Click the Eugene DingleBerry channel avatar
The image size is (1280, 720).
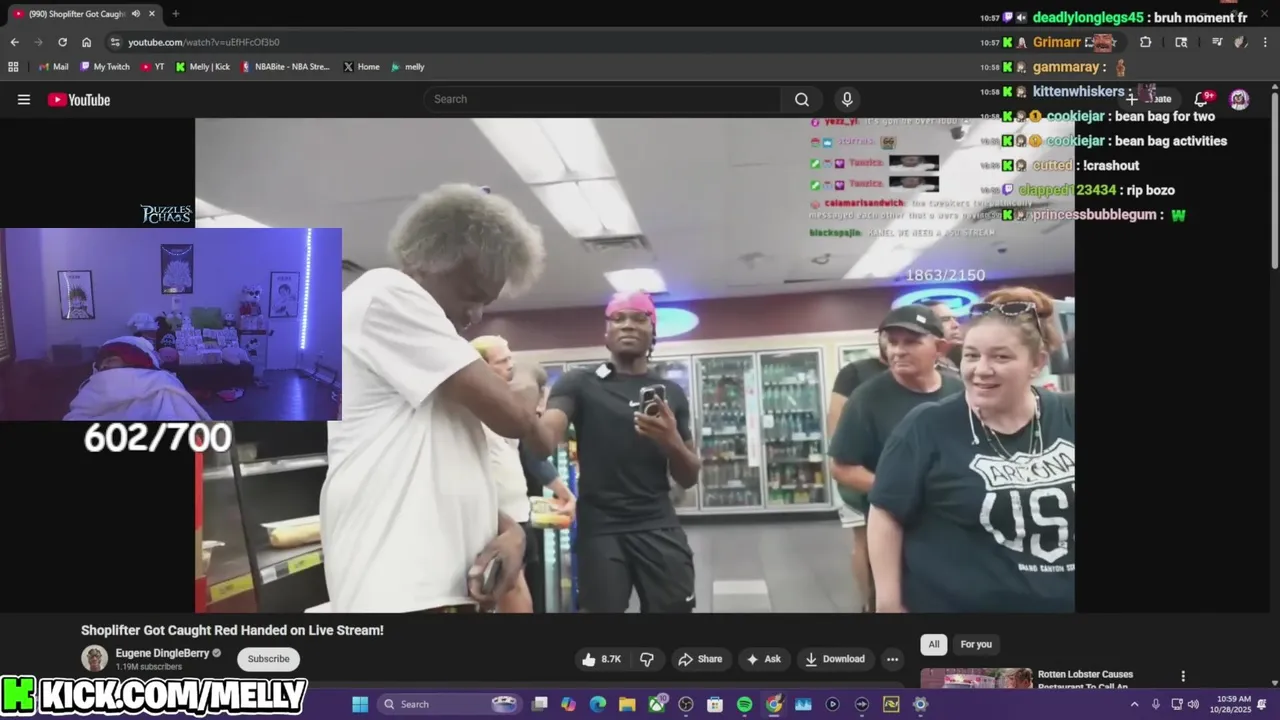click(x=94, y=658)
